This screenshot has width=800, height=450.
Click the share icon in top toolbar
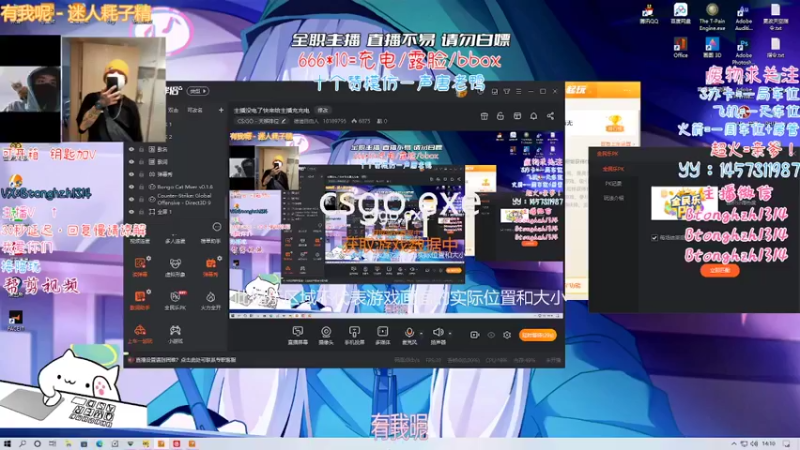click(x=551, y=116)
